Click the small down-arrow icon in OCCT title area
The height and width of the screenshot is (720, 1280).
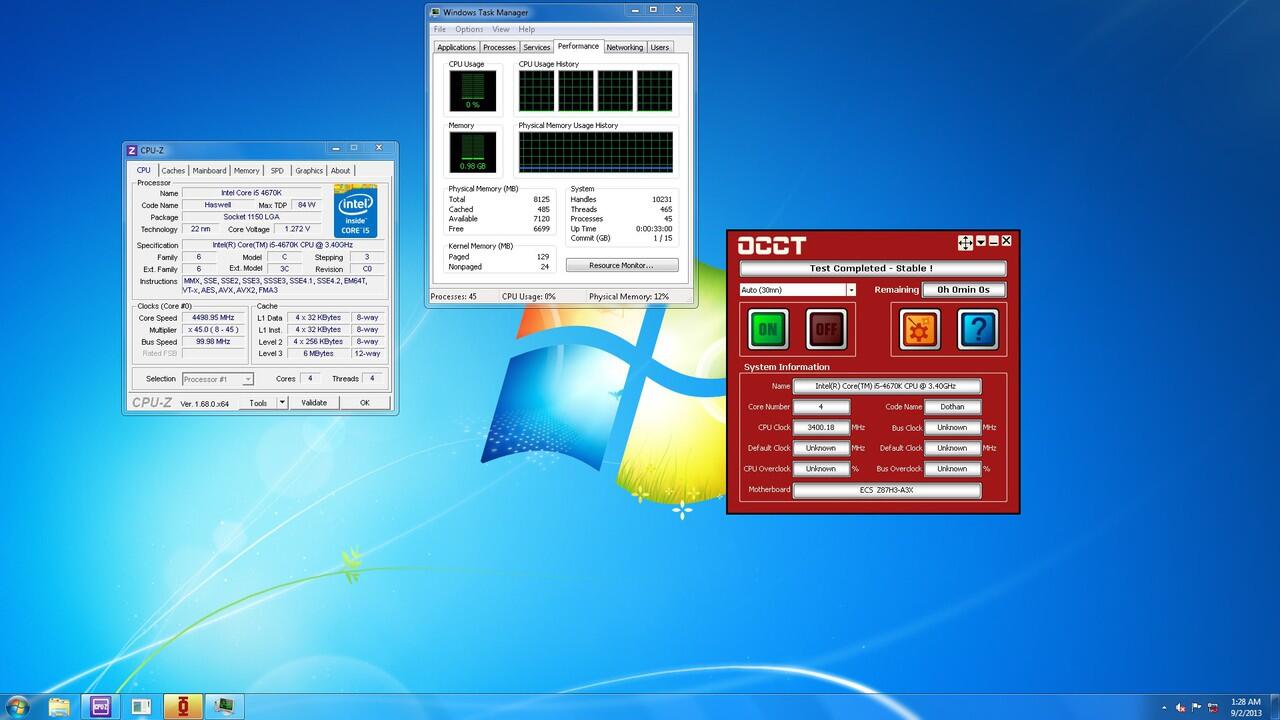click(981, 241)
